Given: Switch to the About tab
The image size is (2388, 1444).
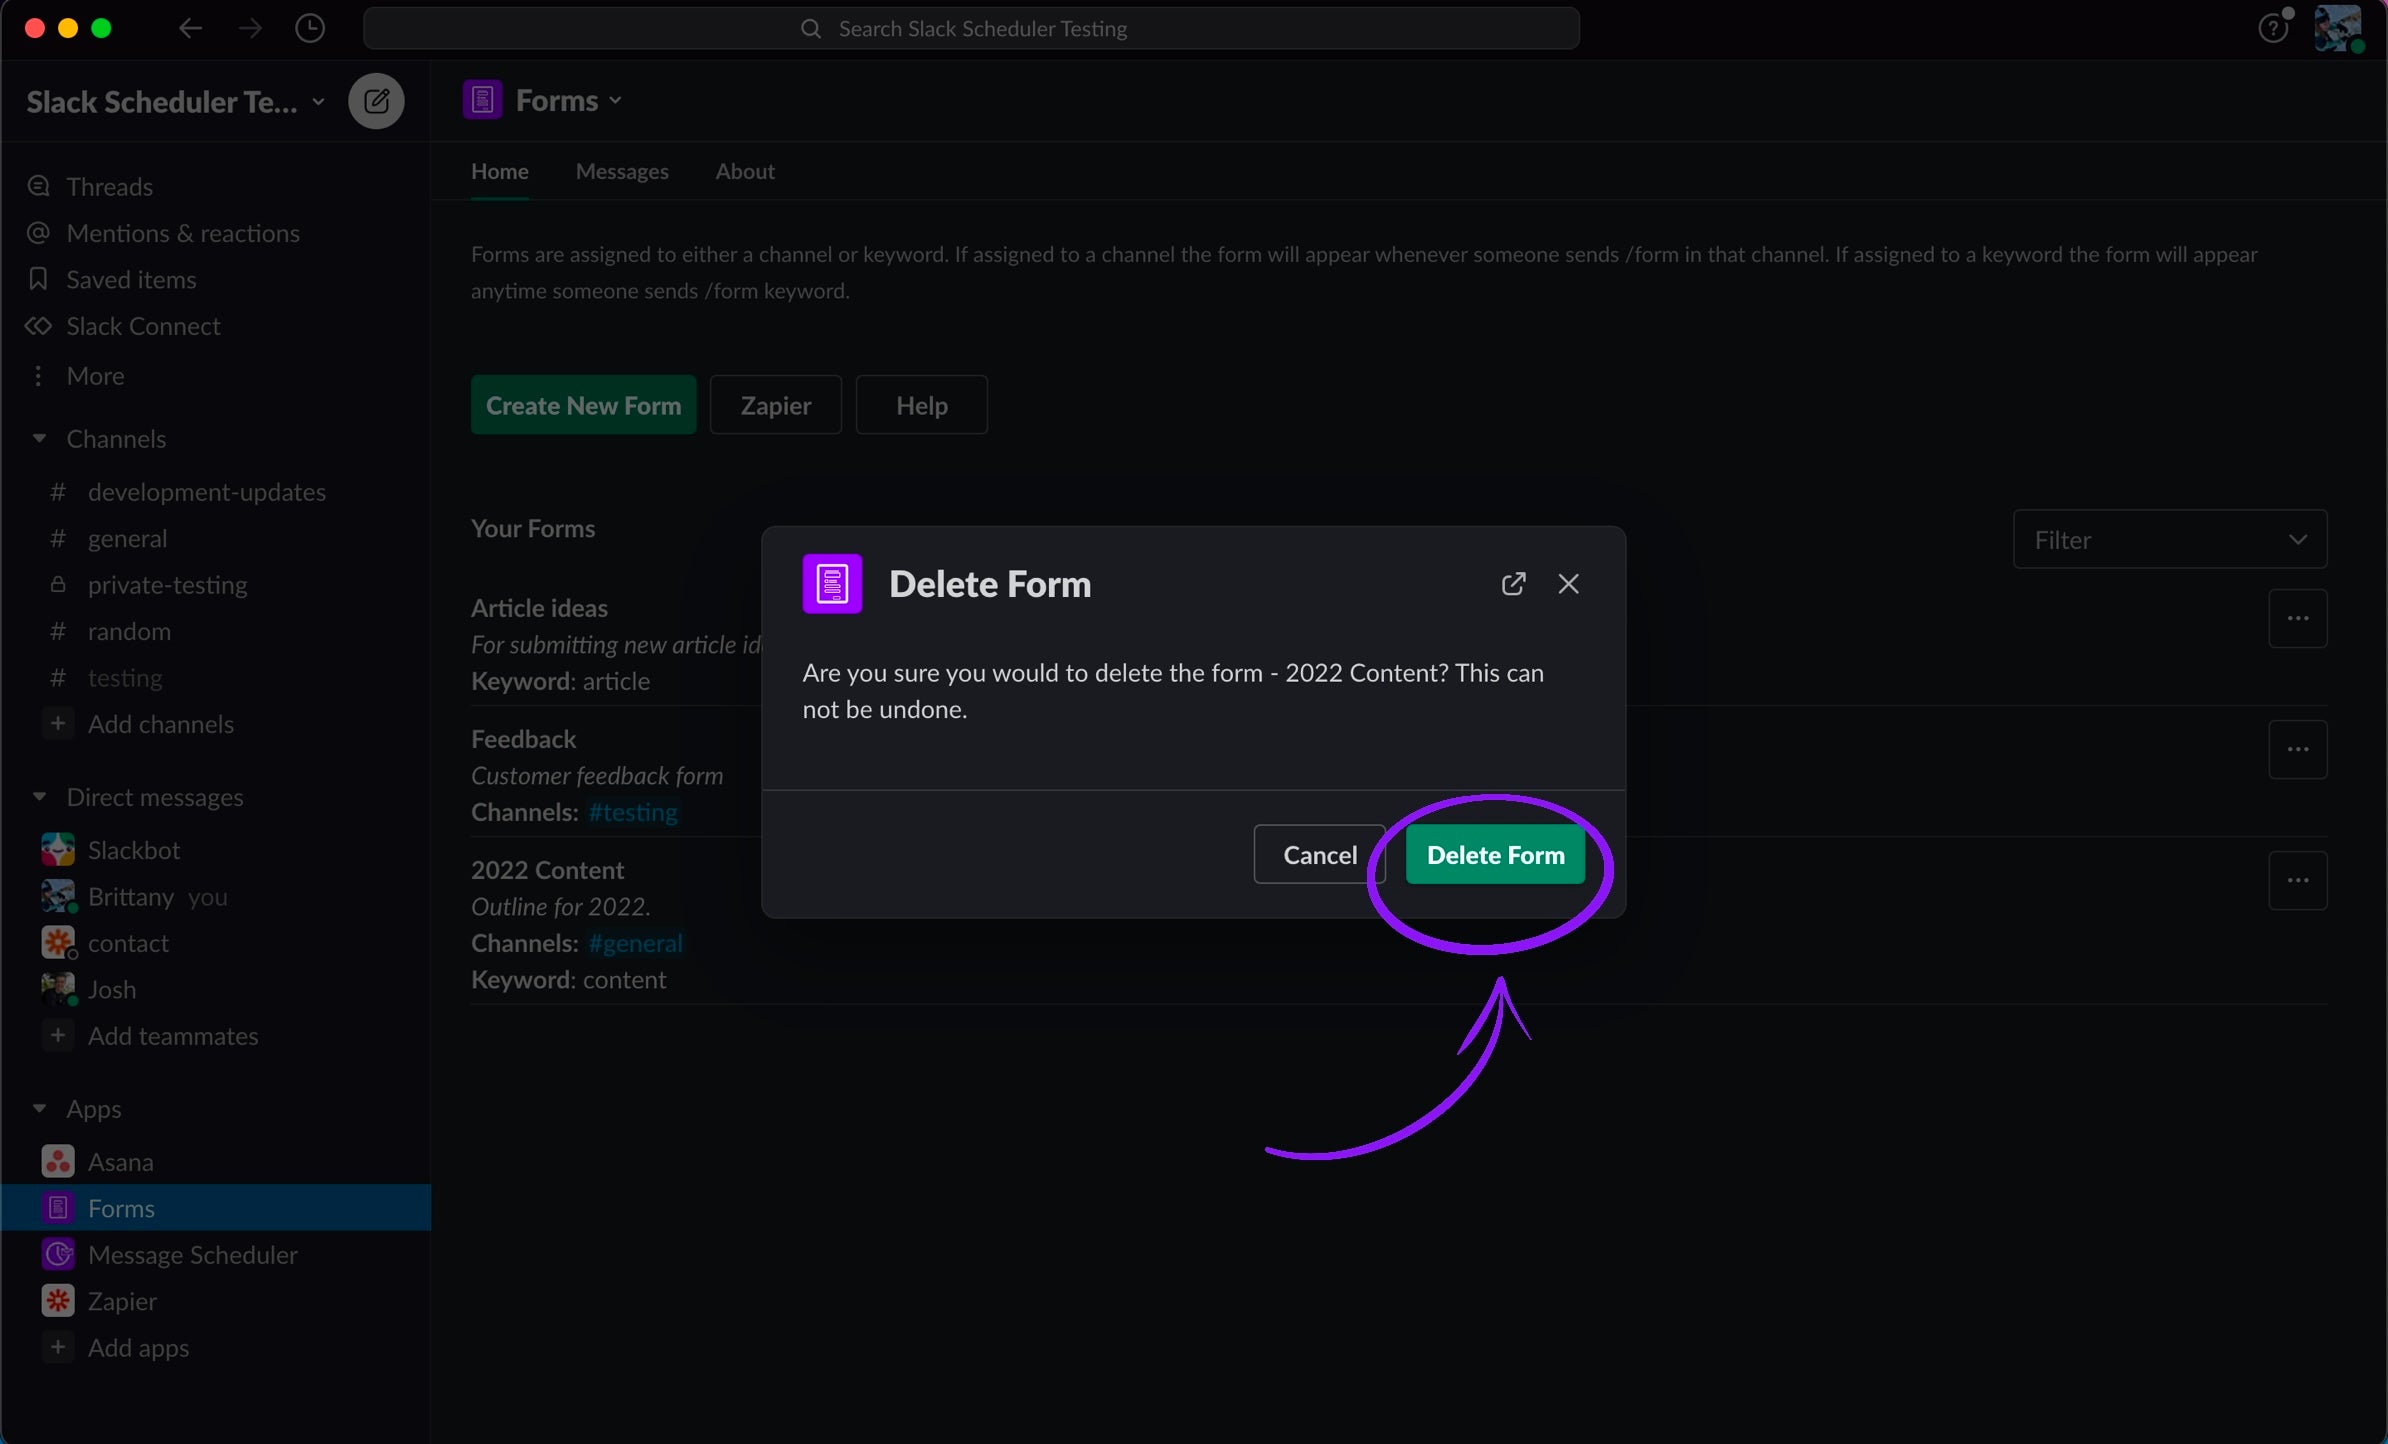Looking at the screenshot, I should click(744, 171).
